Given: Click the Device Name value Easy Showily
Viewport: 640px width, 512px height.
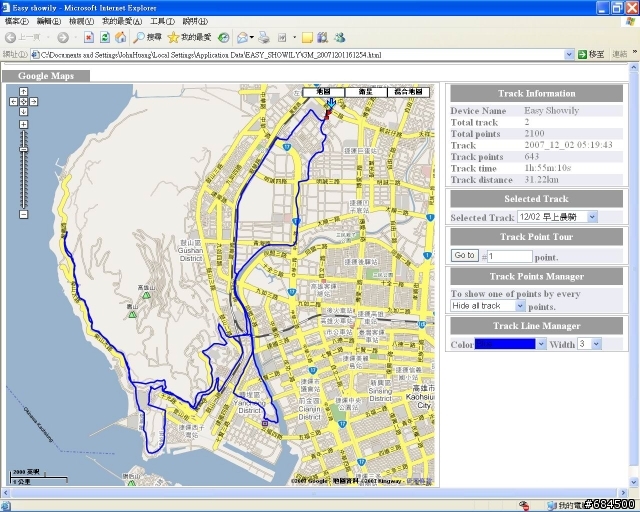Looking at the screenshot, I should [551, 111].
